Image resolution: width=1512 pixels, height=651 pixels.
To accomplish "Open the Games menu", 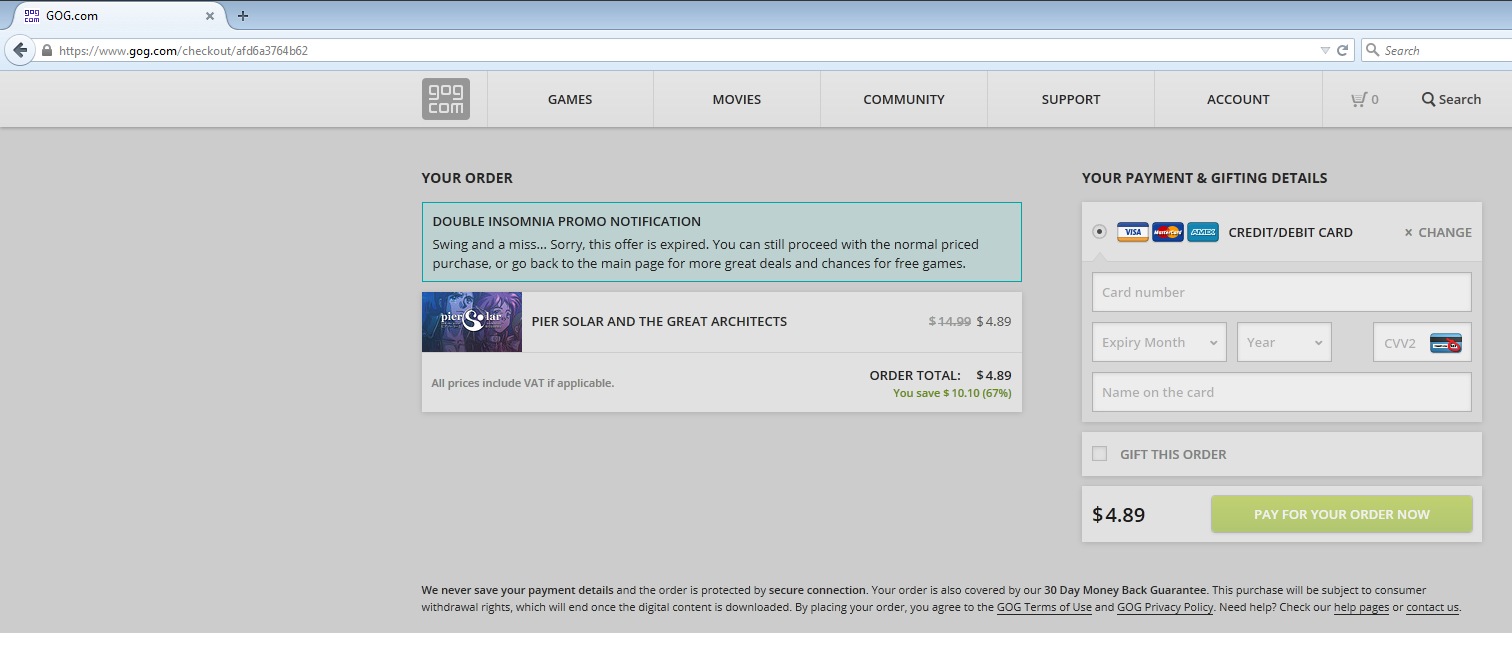I will click(x=570, y=99).
